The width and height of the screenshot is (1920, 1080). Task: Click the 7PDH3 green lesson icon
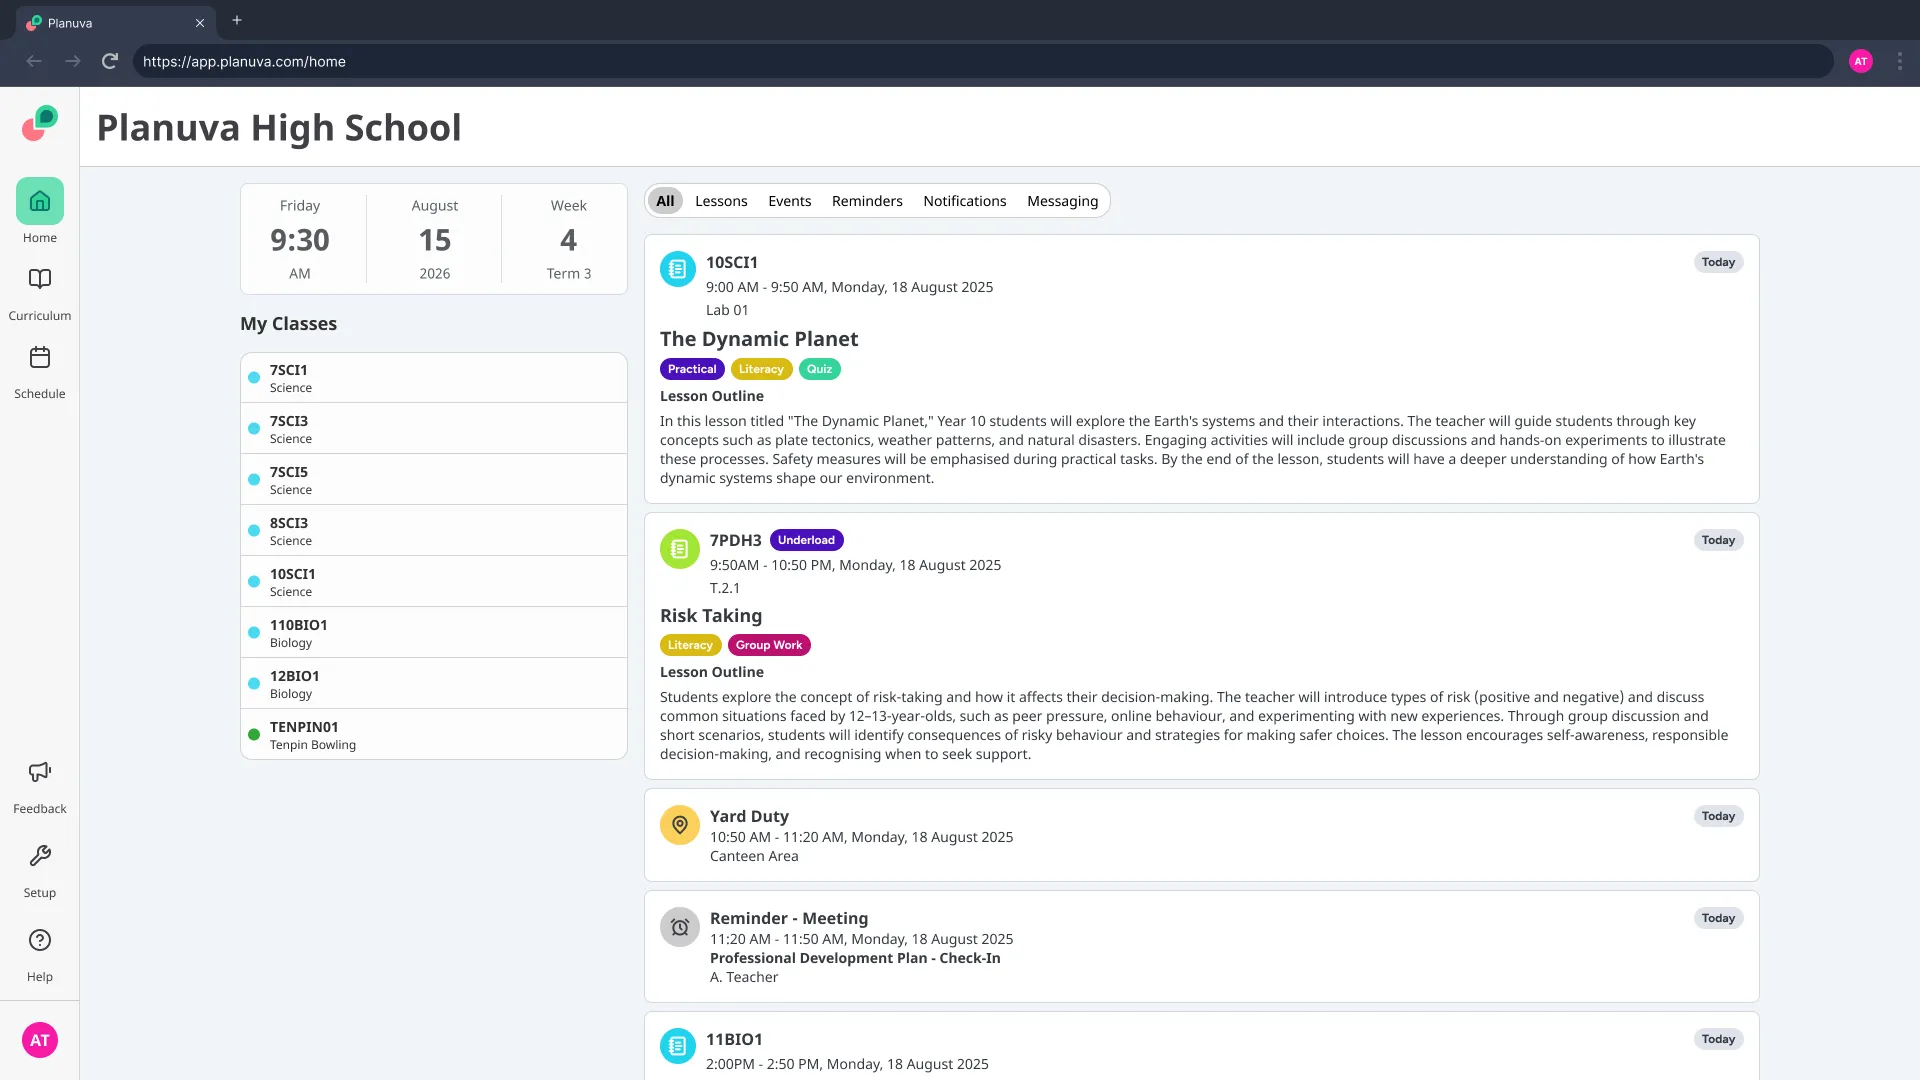679,549
